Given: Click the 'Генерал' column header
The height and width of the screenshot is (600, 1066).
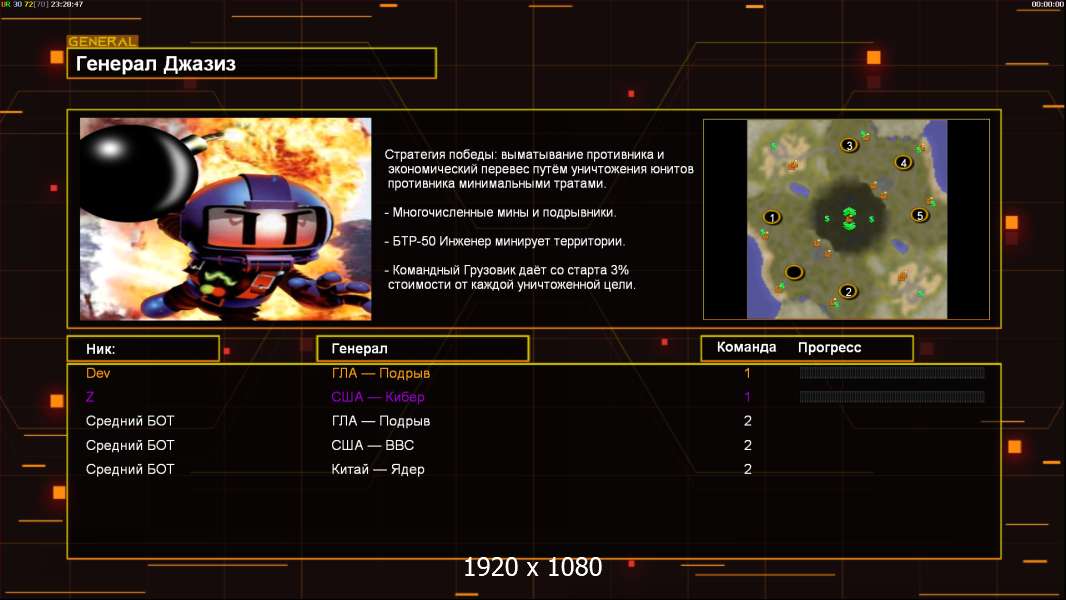Looking at the screenshot, I should click(423, 349).
